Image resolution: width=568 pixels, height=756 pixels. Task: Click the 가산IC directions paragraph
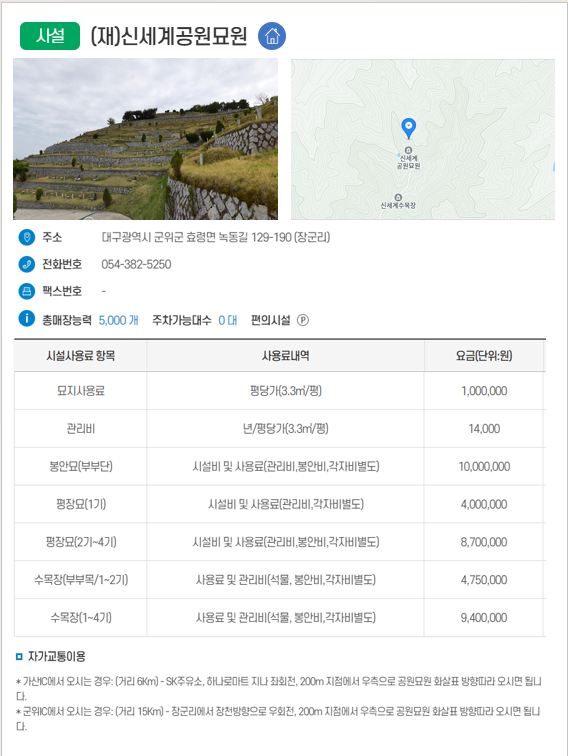click(279, 688)
